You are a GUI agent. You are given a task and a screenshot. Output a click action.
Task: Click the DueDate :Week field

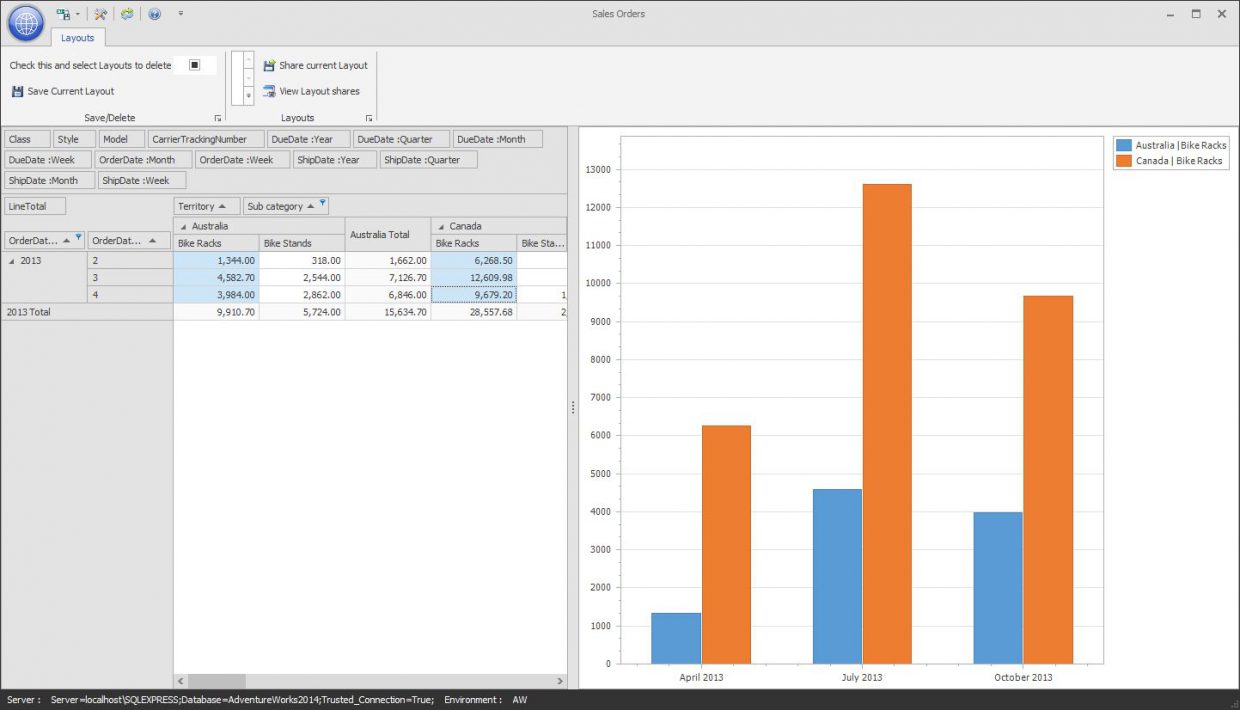click(x=48, y=160)
